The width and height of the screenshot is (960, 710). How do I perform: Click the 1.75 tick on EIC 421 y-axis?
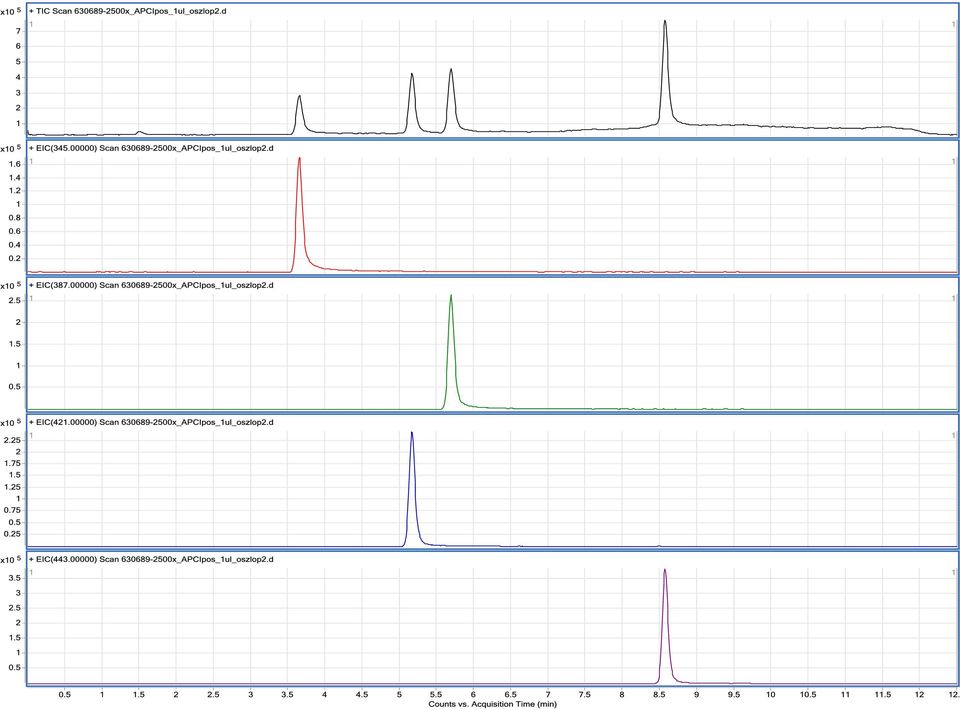(13, 463)
